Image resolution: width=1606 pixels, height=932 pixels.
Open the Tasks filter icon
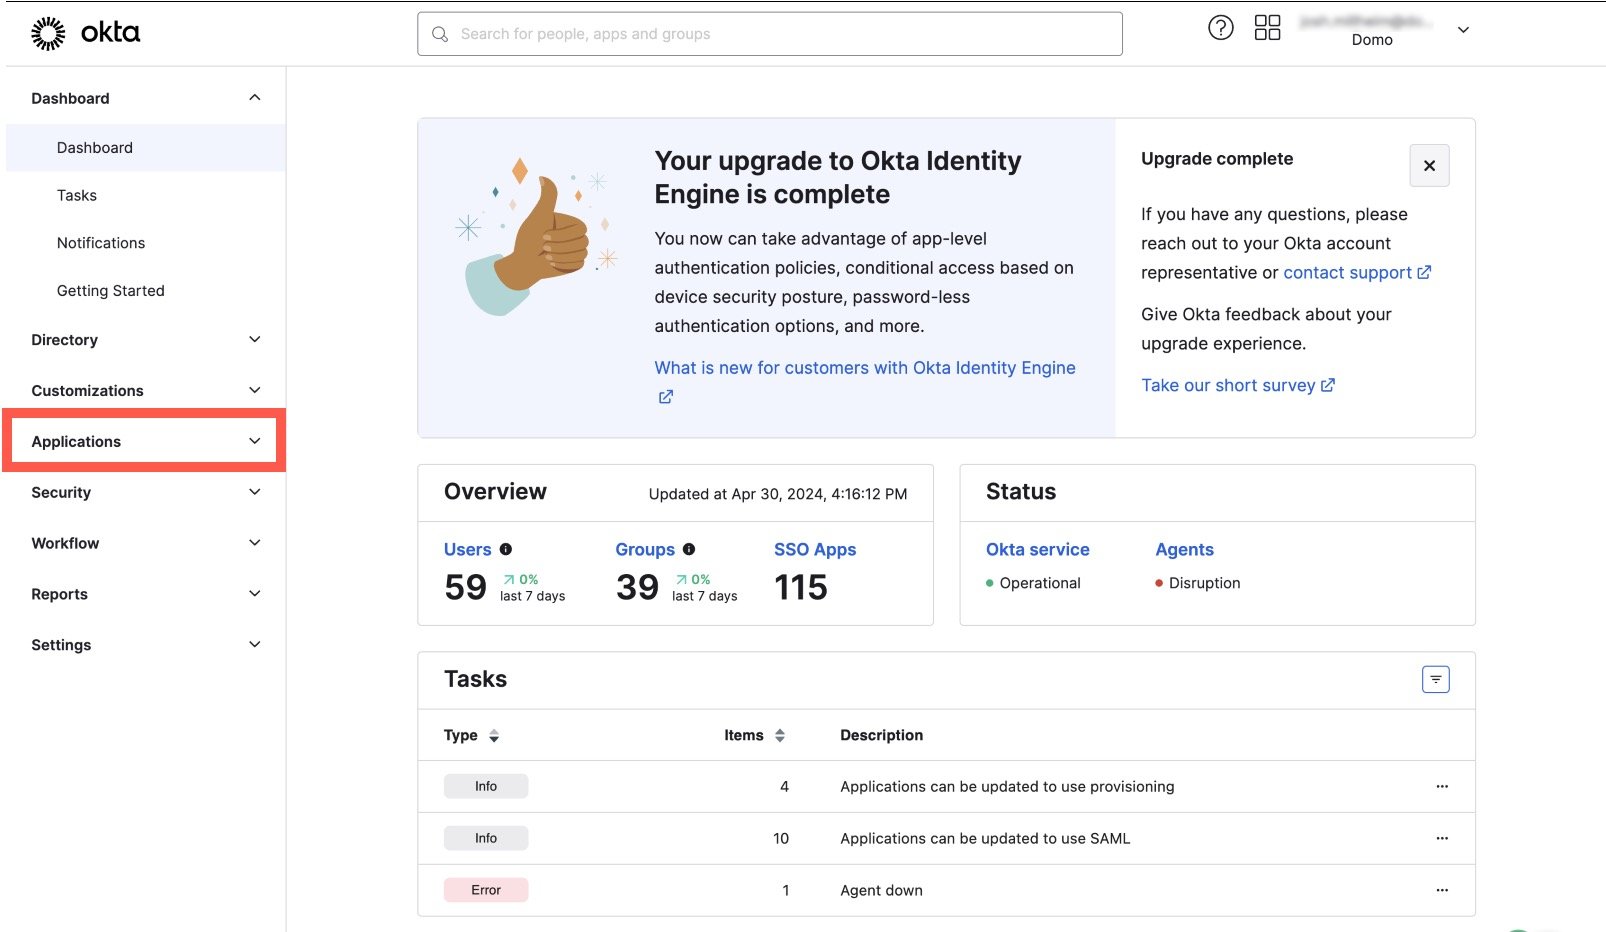1436,680
